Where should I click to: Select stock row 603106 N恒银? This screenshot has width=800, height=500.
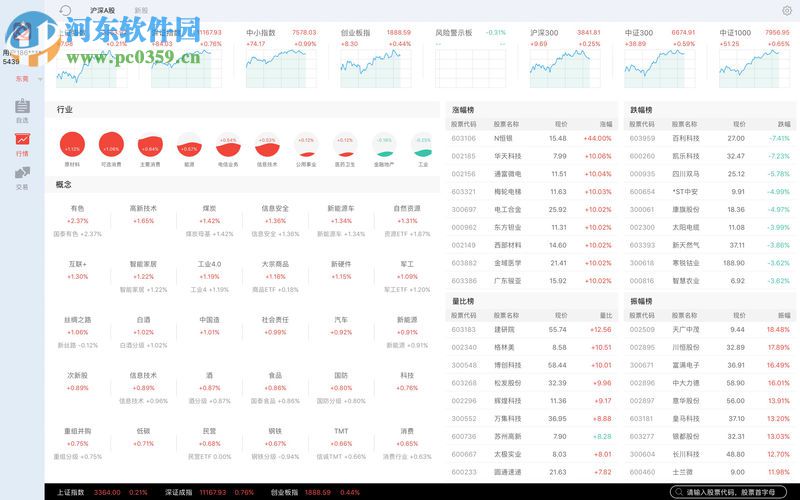click(531, 138)
